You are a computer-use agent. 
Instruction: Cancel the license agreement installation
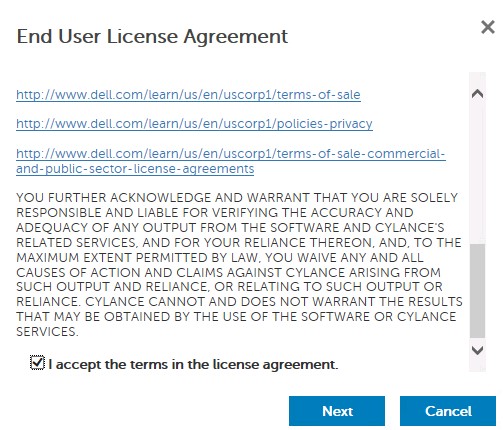448,411
